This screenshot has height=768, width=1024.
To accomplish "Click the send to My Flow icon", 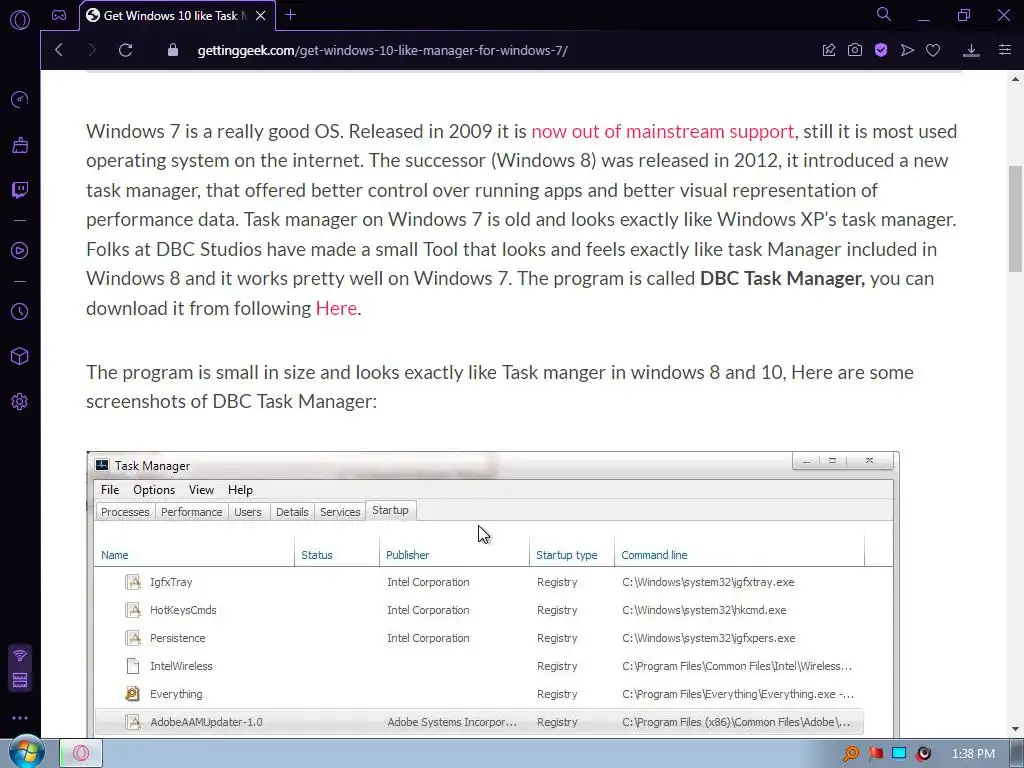I will pos(907,50).
